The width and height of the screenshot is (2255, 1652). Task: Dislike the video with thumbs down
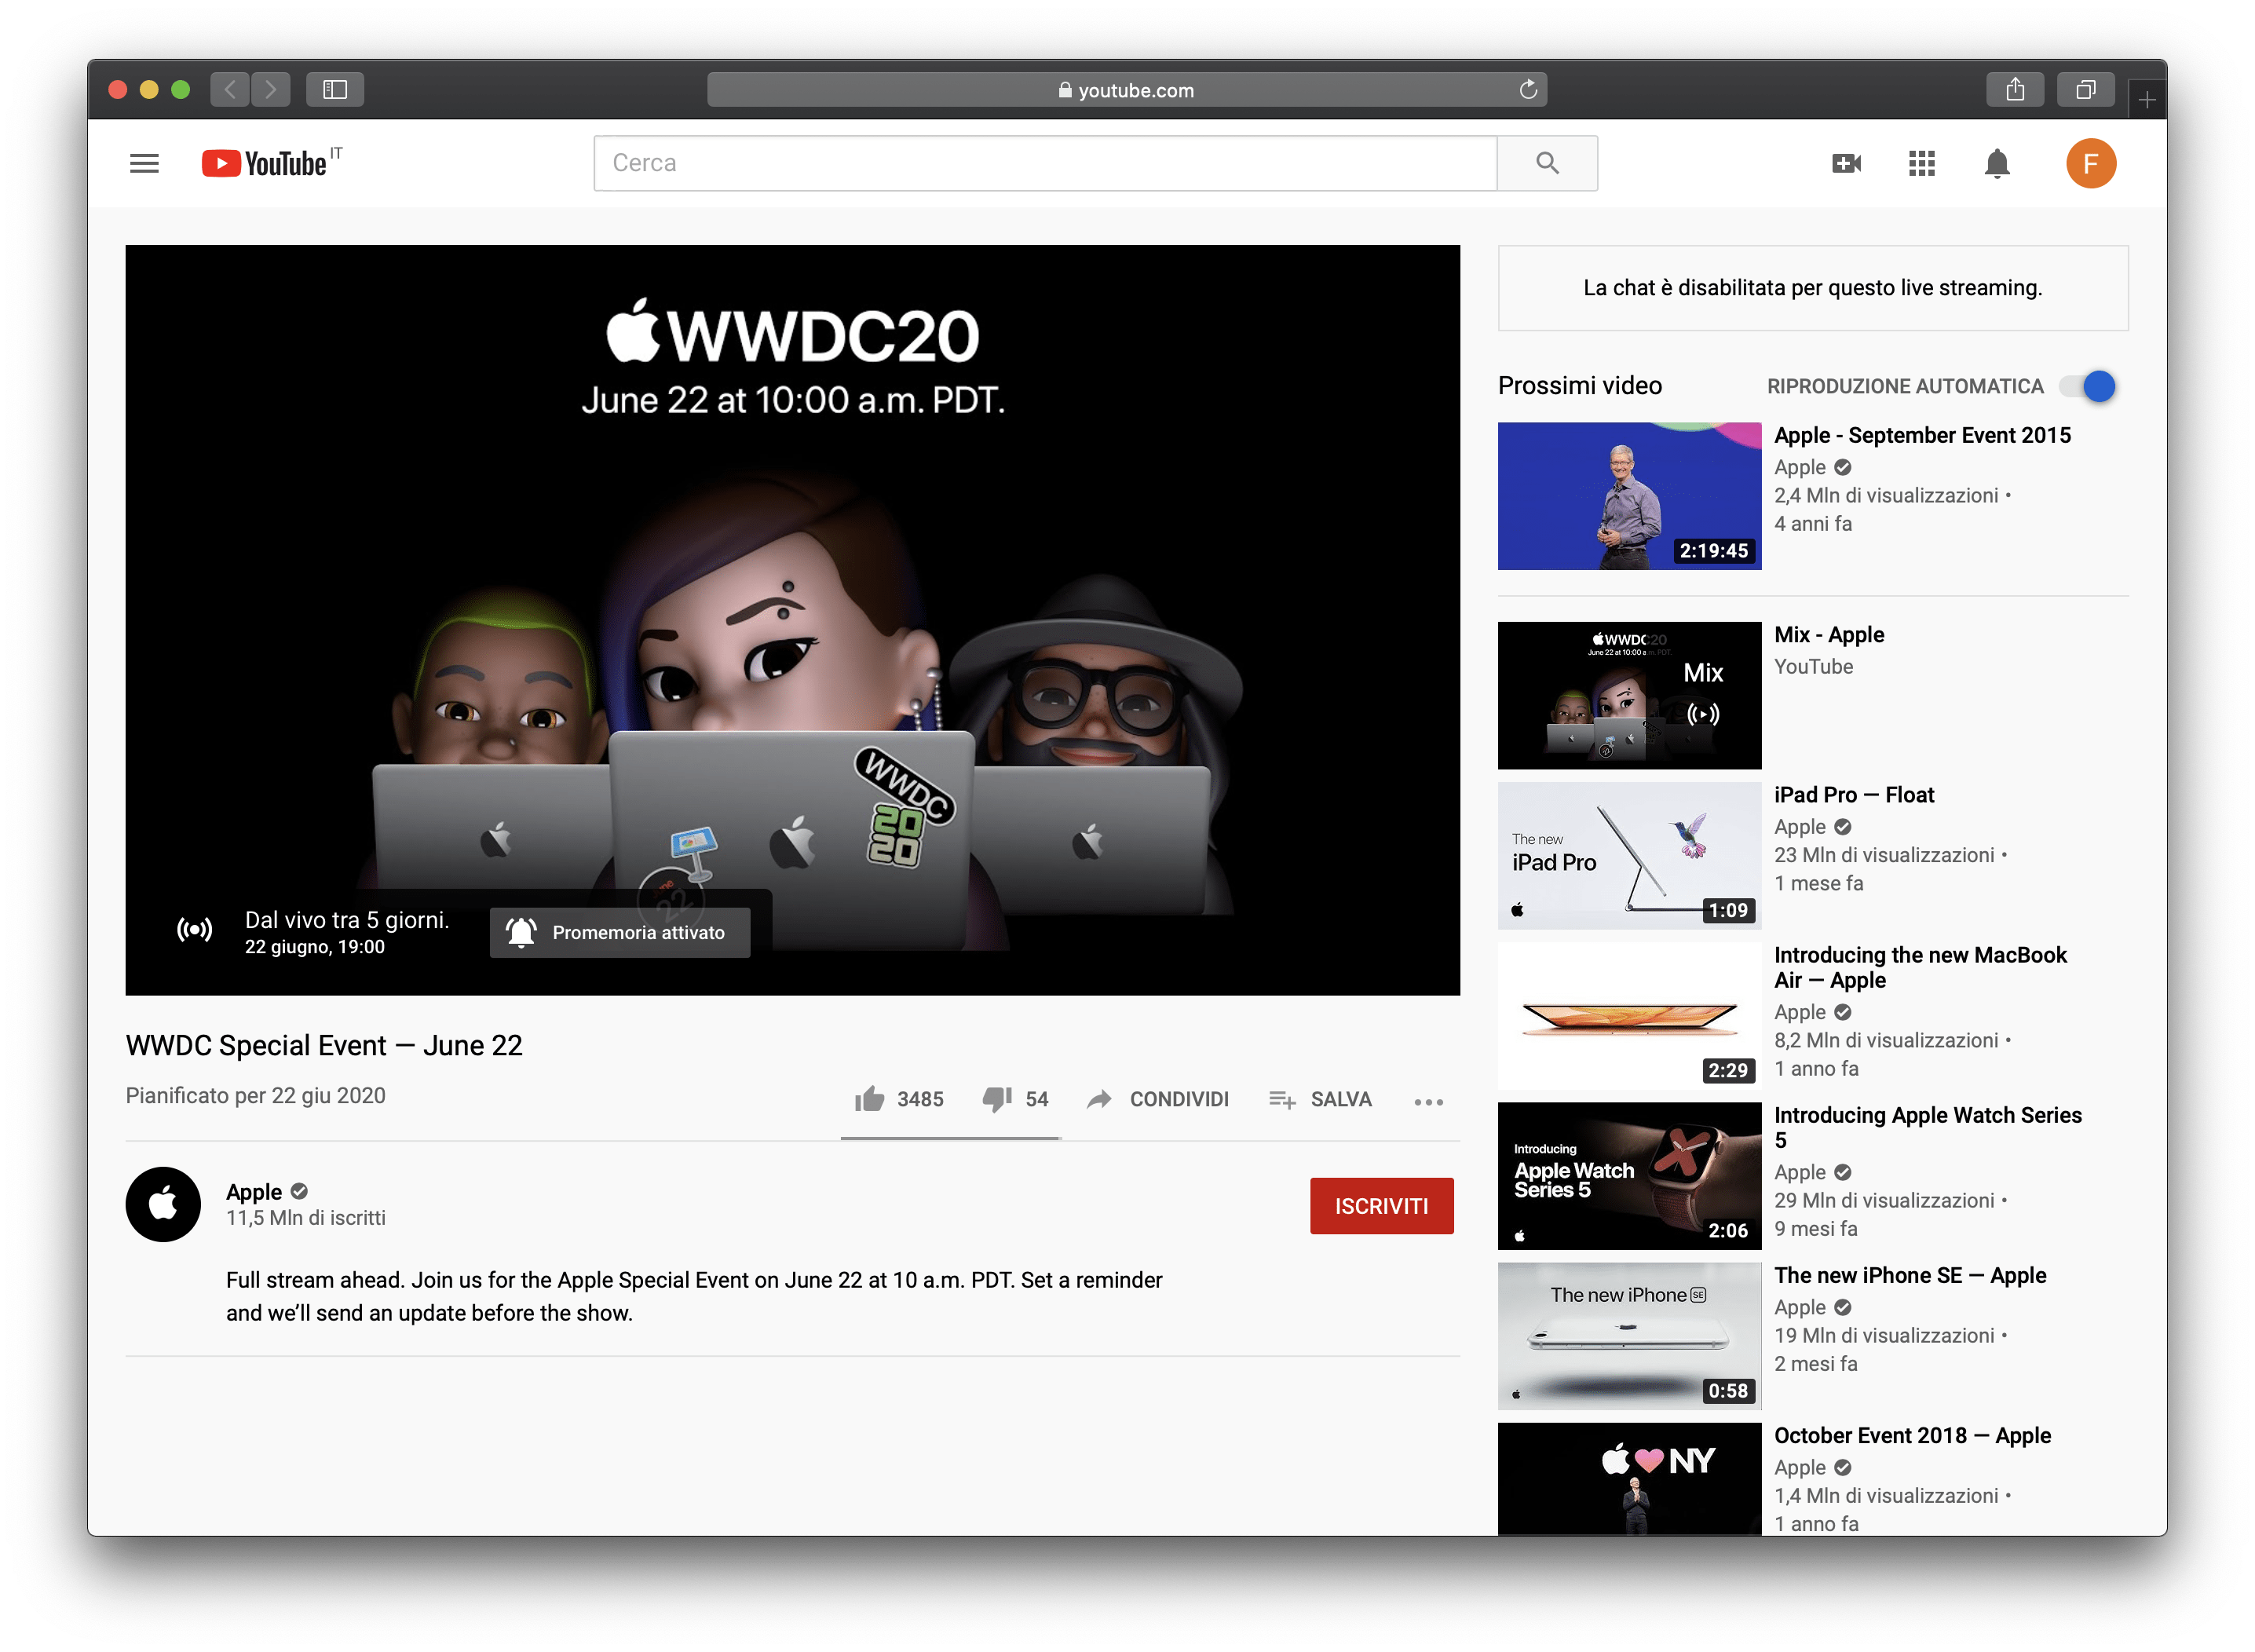(996, 1099)
